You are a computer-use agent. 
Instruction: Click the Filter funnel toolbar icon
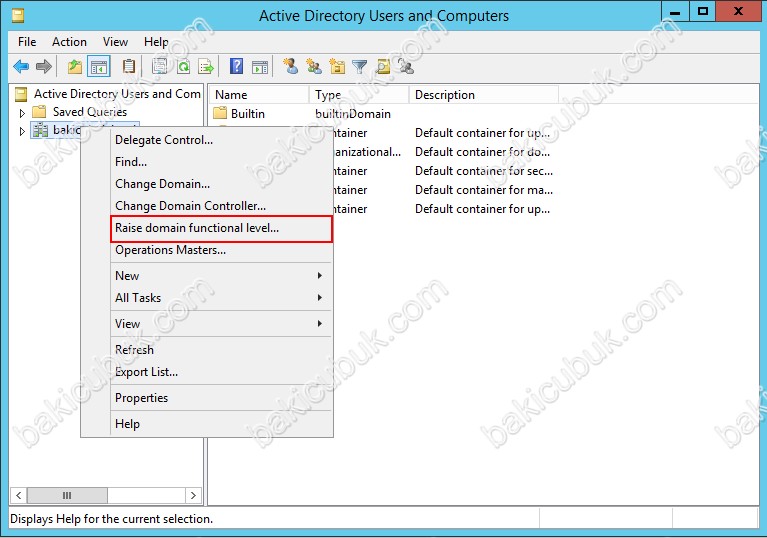coord(360,67)
